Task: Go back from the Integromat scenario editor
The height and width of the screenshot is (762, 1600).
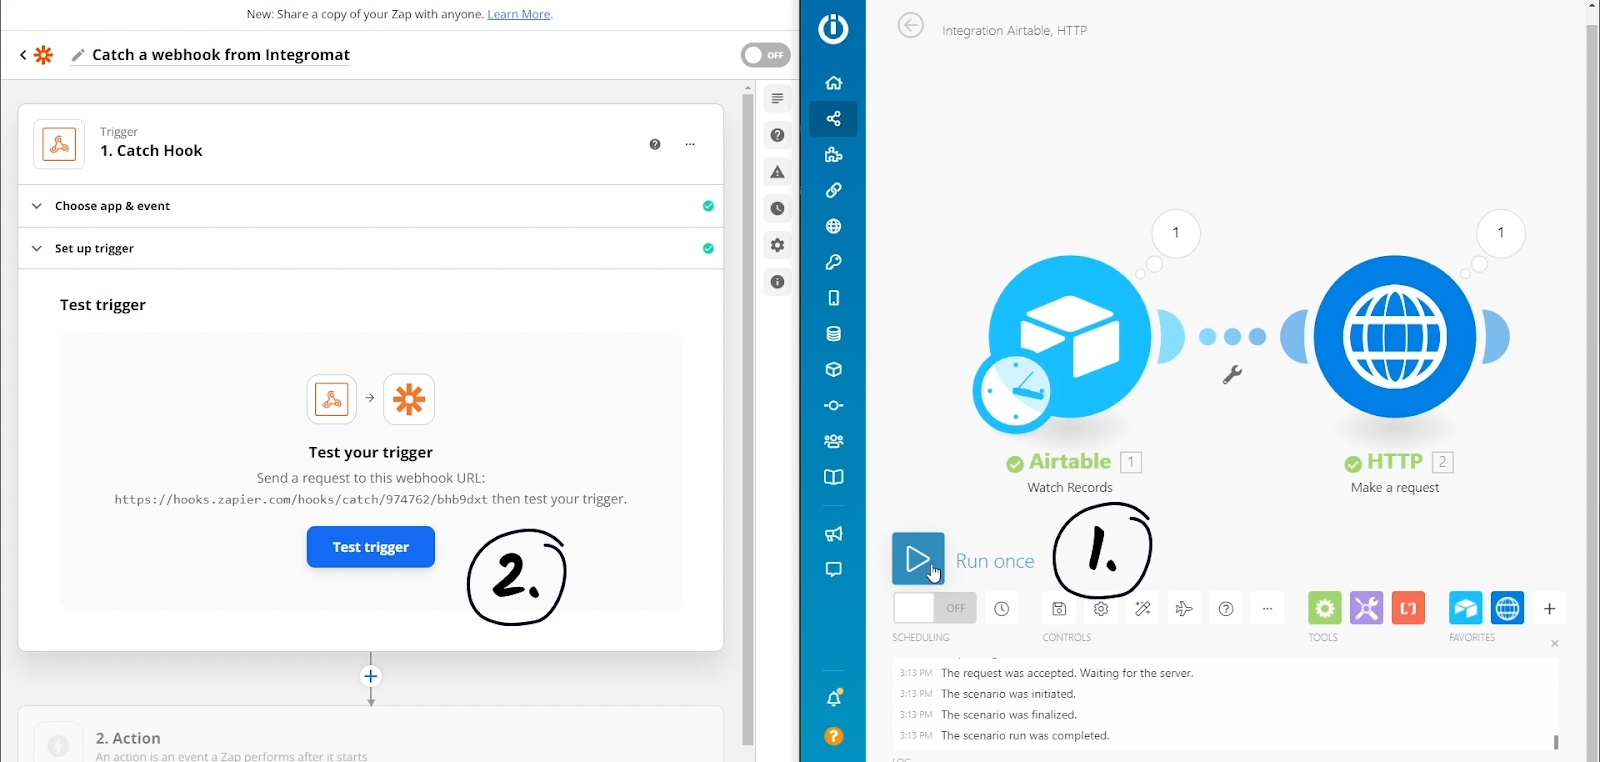Action: pyautogui.click(x=910, y=25)
